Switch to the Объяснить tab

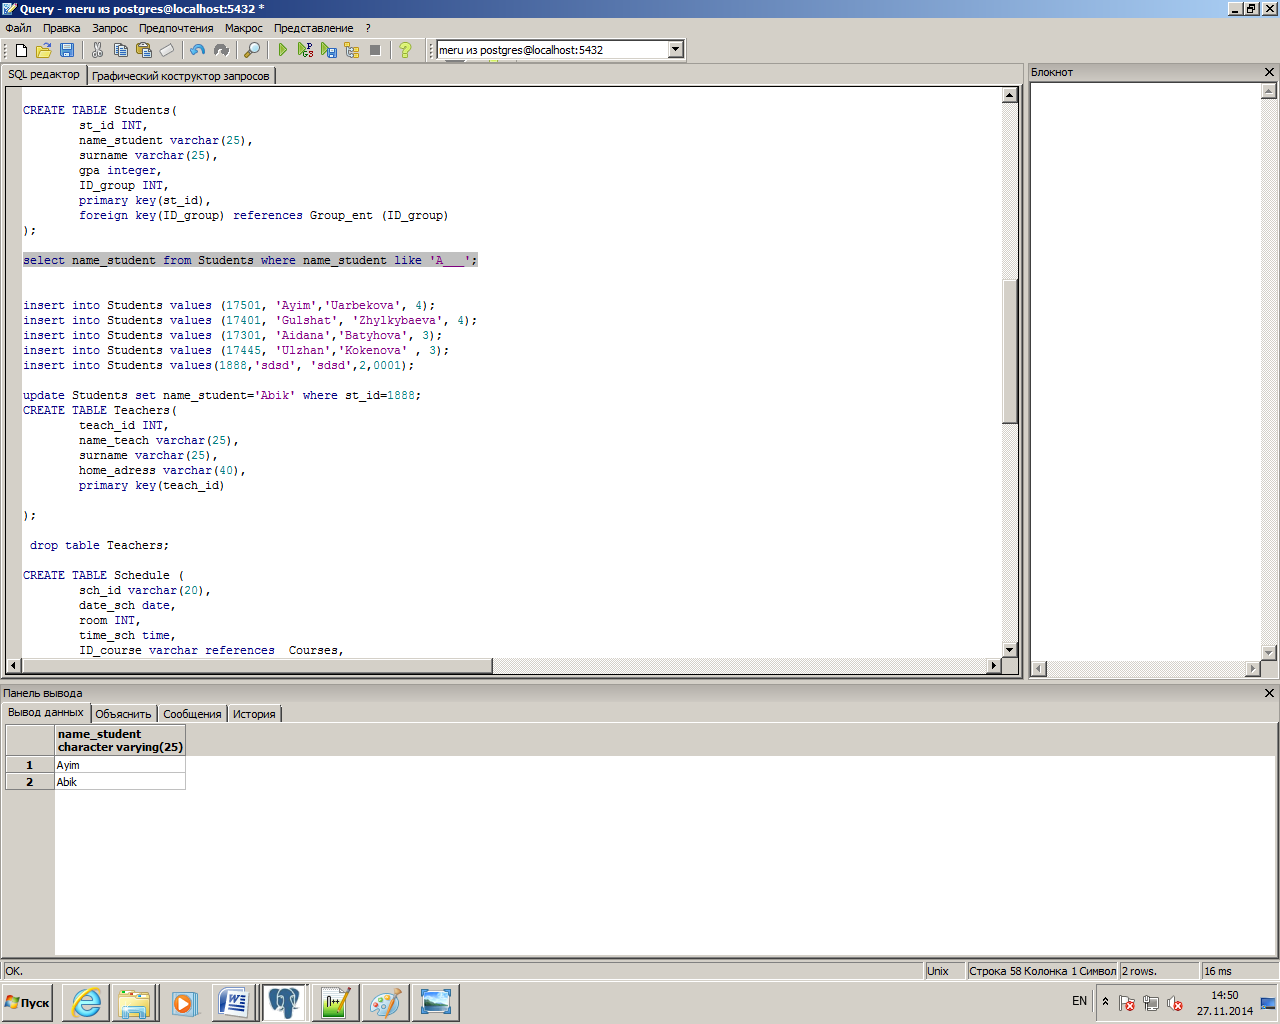(123, 714)
